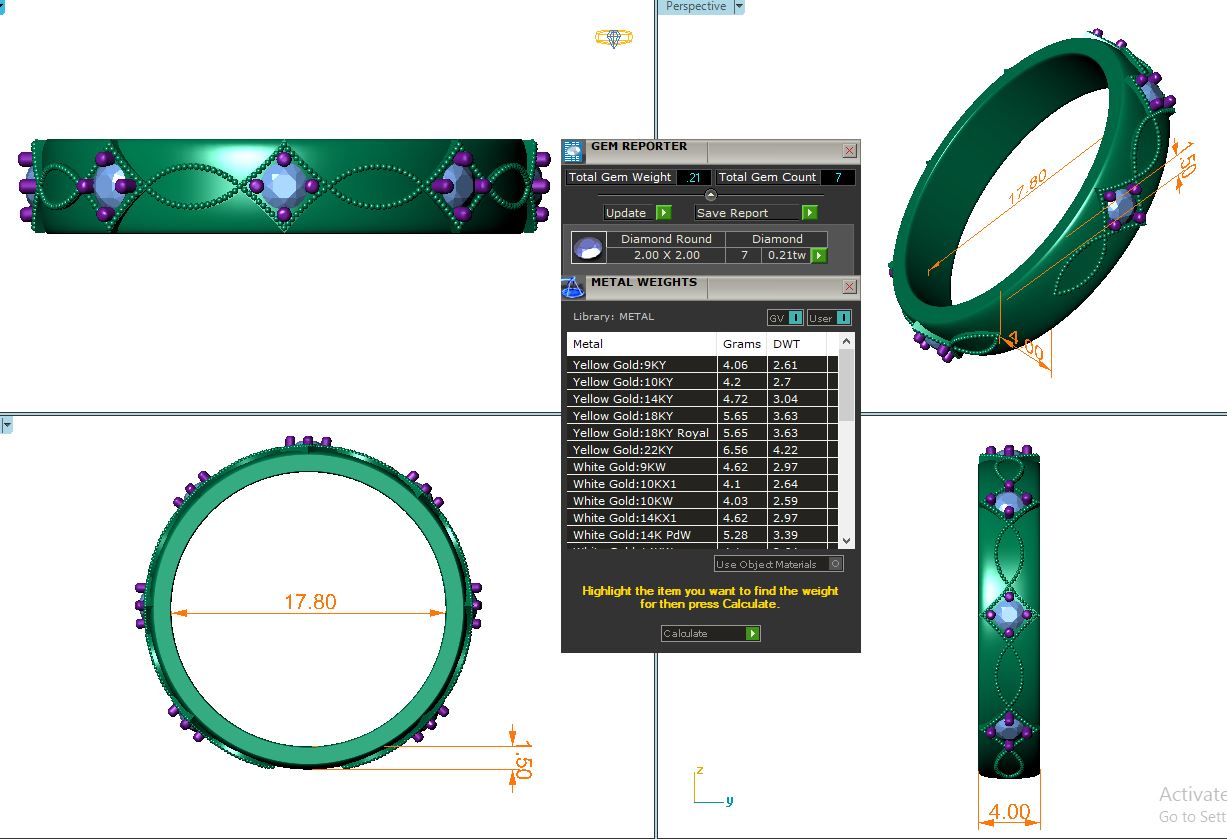This screenshot has height=839, width=1227.
Task: Enable Use Object Materials option
Action: 836,564
